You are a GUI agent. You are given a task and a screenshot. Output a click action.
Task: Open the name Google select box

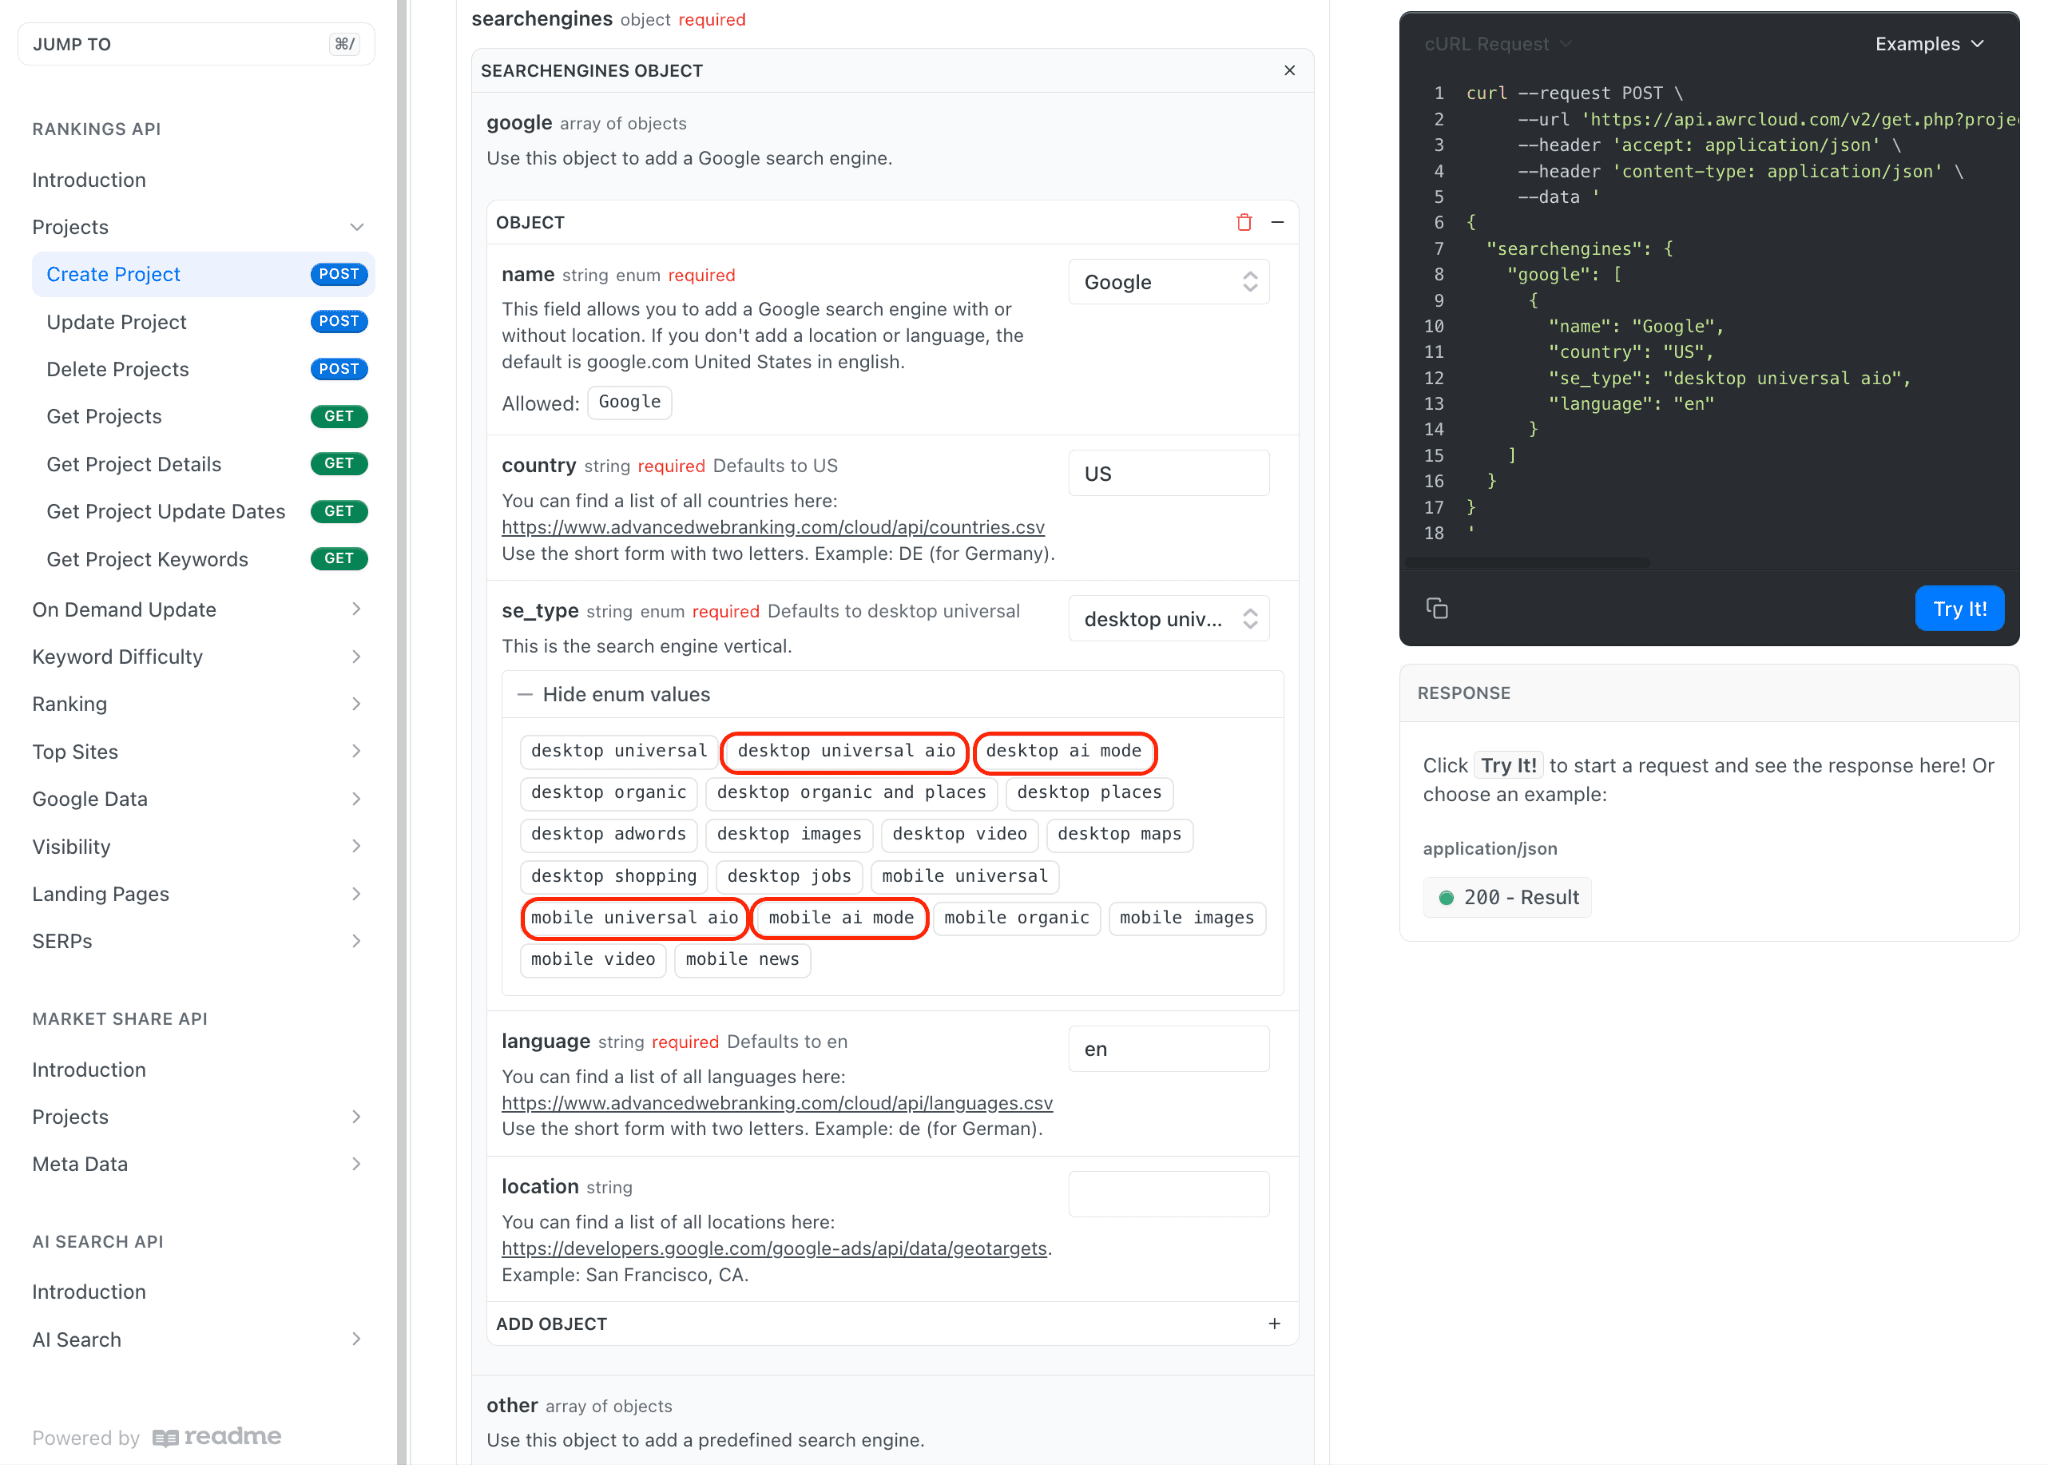pos(1169,282)
